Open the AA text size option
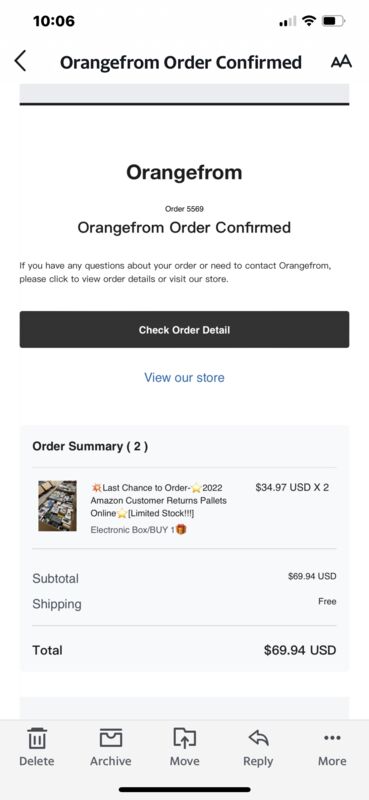Viewport: 369px width, 800px height. (341, 62)
